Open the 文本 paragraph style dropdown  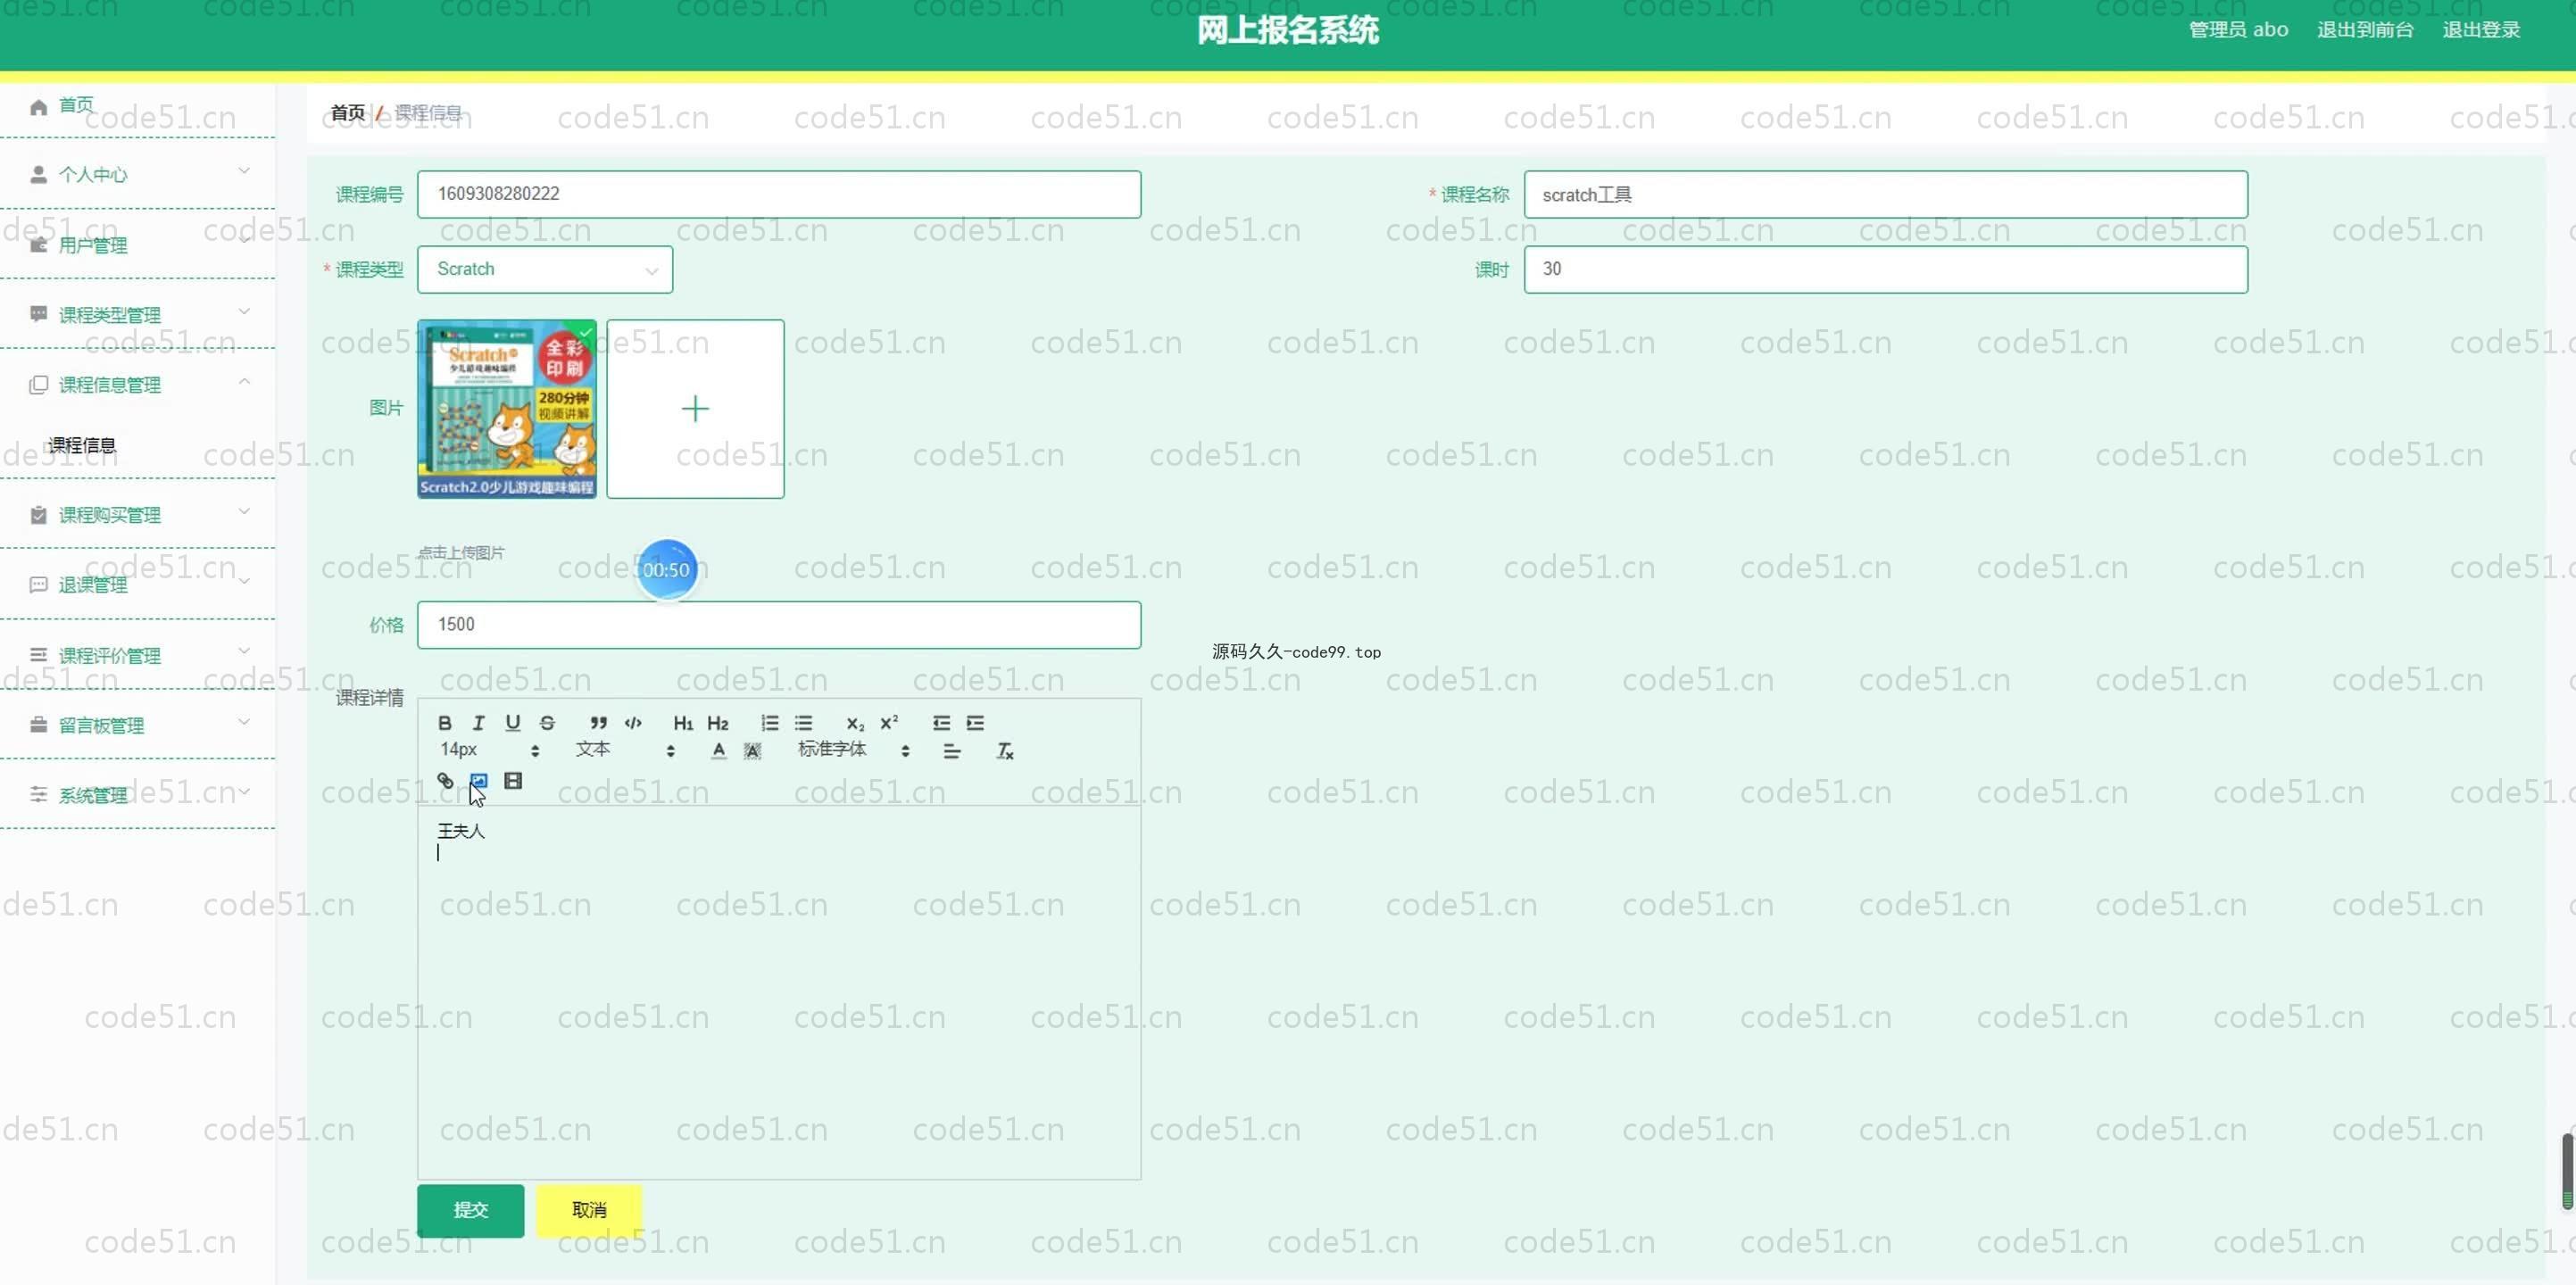(625, 750)
